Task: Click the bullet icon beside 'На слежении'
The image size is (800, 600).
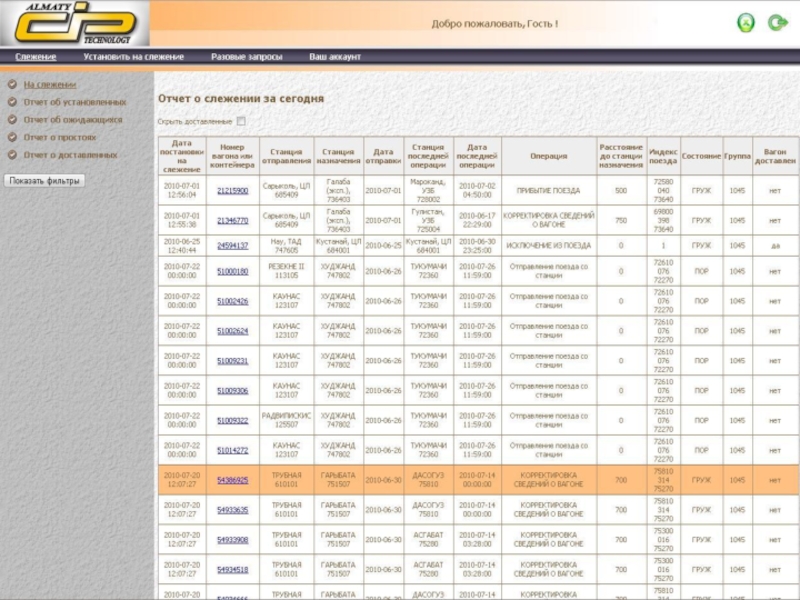Action: (x=11, y=85)
